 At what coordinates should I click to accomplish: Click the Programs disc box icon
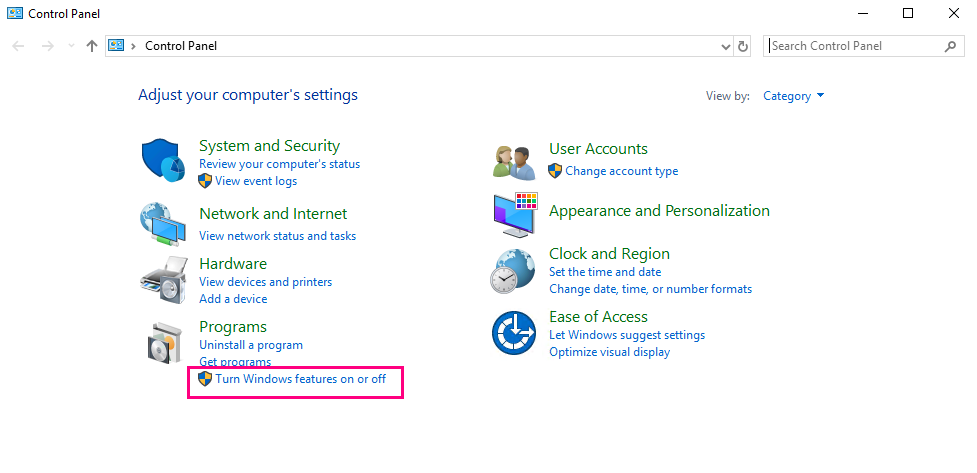coord(162,343)
